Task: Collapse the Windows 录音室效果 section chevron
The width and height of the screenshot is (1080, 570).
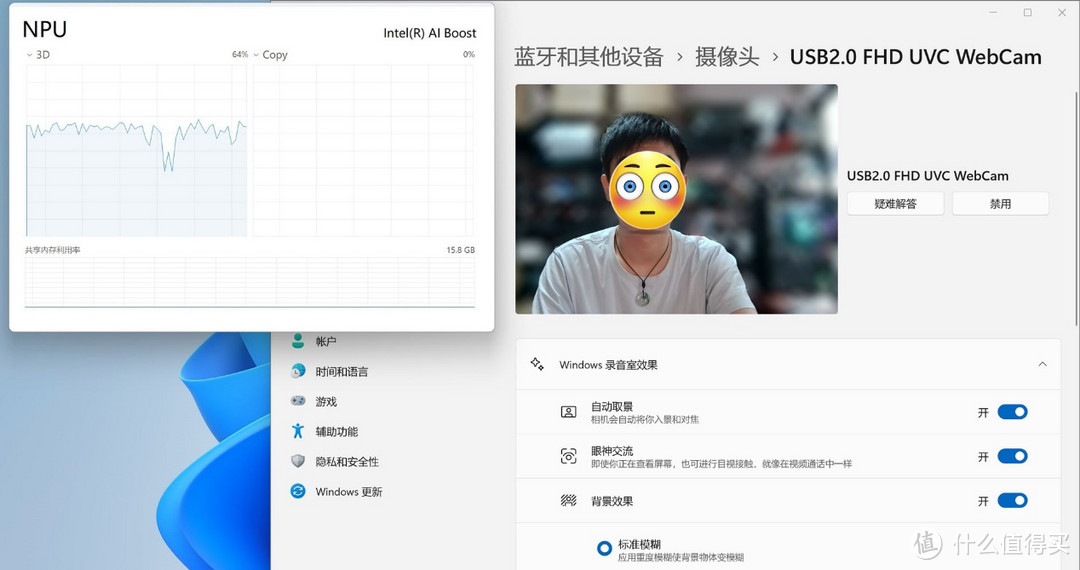Action: (x=1042, y=364)
